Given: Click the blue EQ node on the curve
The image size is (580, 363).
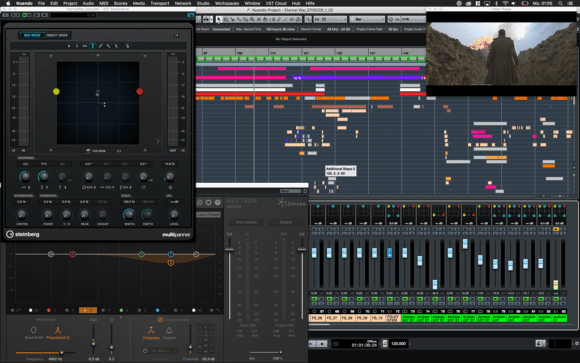Looking at the screenshot, I should [x=171, y=254].
